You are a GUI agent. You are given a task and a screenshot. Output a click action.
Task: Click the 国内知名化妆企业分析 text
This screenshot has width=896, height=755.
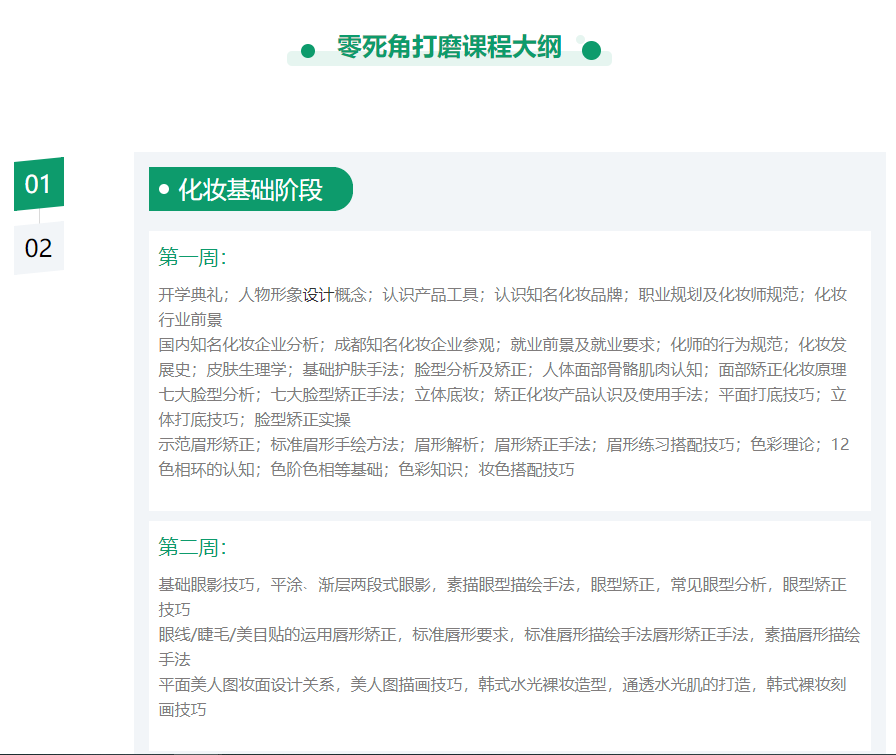click(x=238, y=345)
